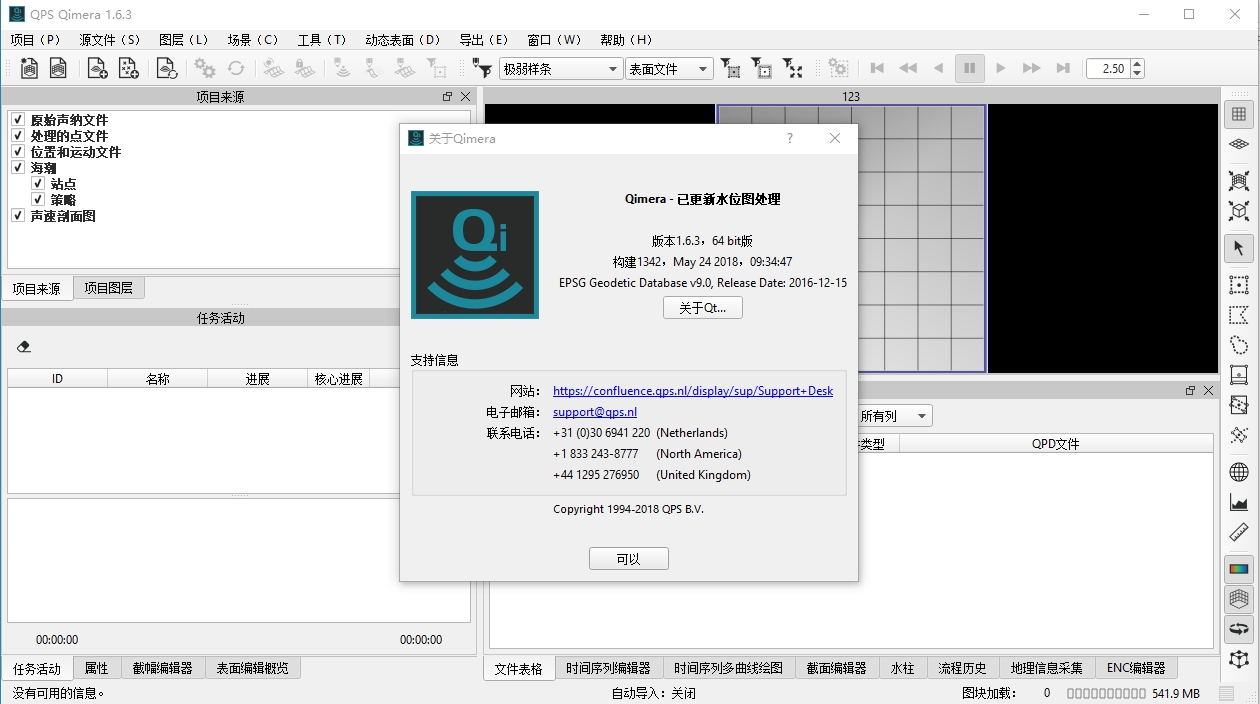The height and width of the screenshot is (704, 1260).
Task: Click the surface refresh document toolbar icon
Action: [166, 68]
